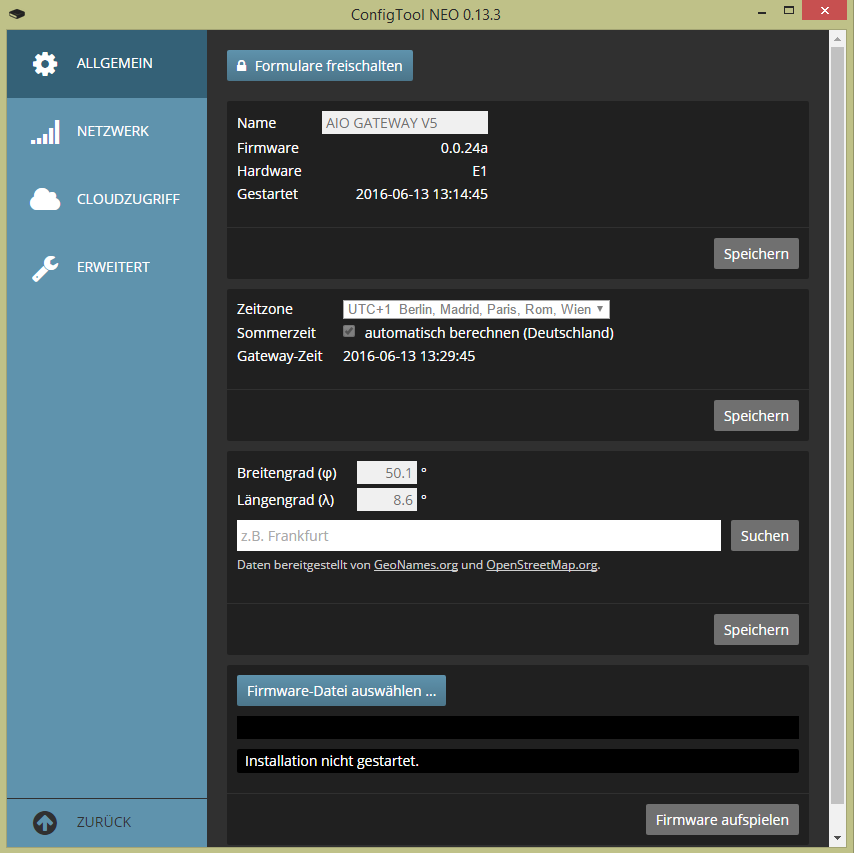Click the vertical scrollbar down arrow
Screen dimensions: 854x853
(x=838, y=837)
